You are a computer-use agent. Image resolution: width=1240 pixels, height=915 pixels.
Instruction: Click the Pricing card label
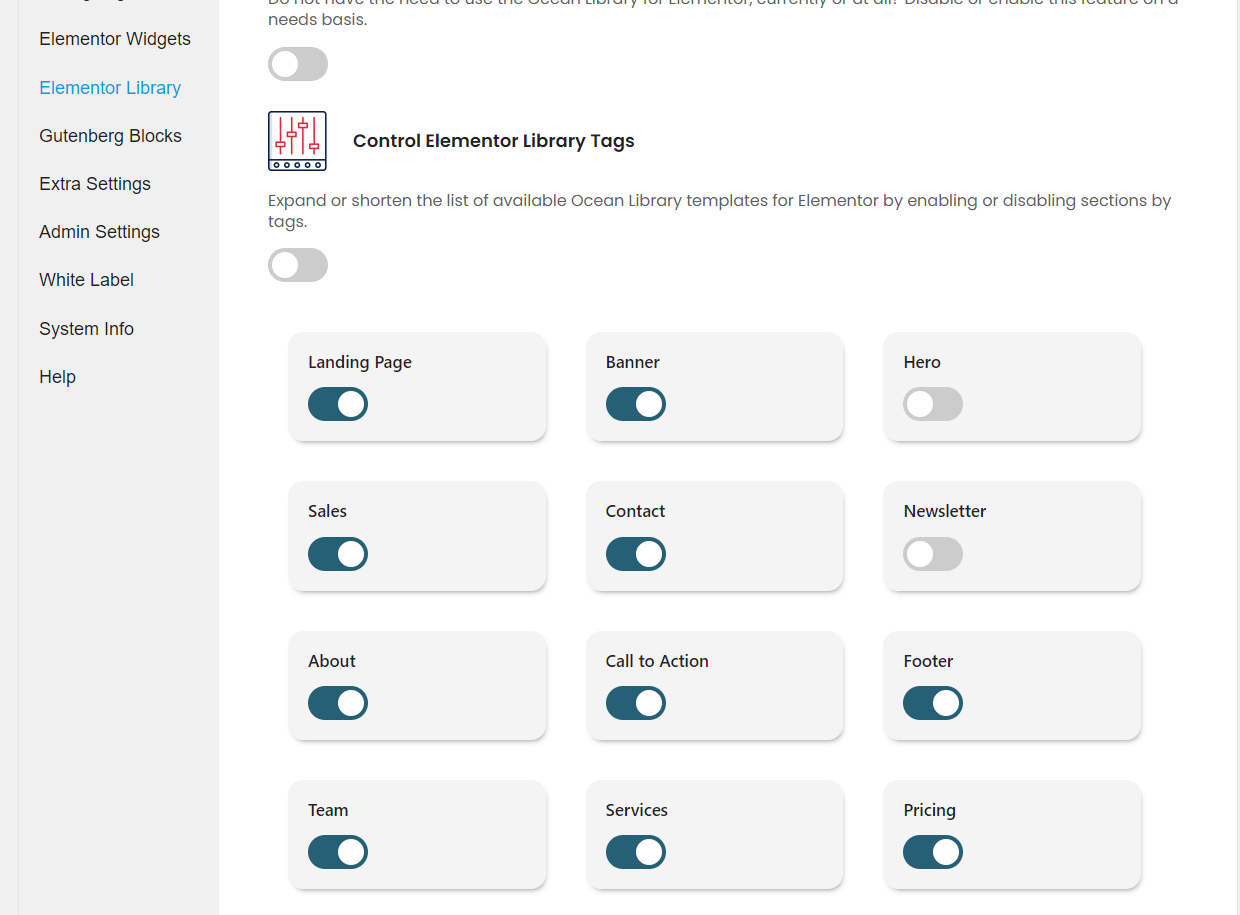coord(930,810)
